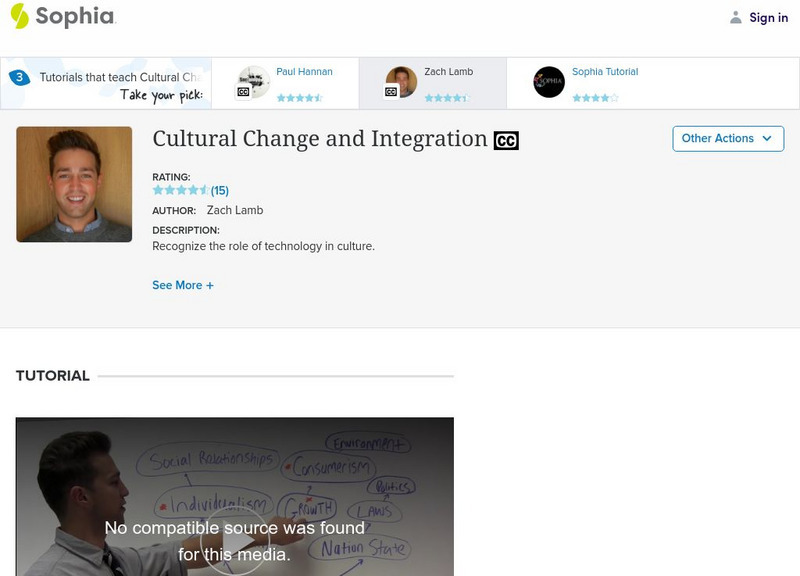Click the Sign in link
The height and width of the screenshot is (576, 800).
(768, 18)
